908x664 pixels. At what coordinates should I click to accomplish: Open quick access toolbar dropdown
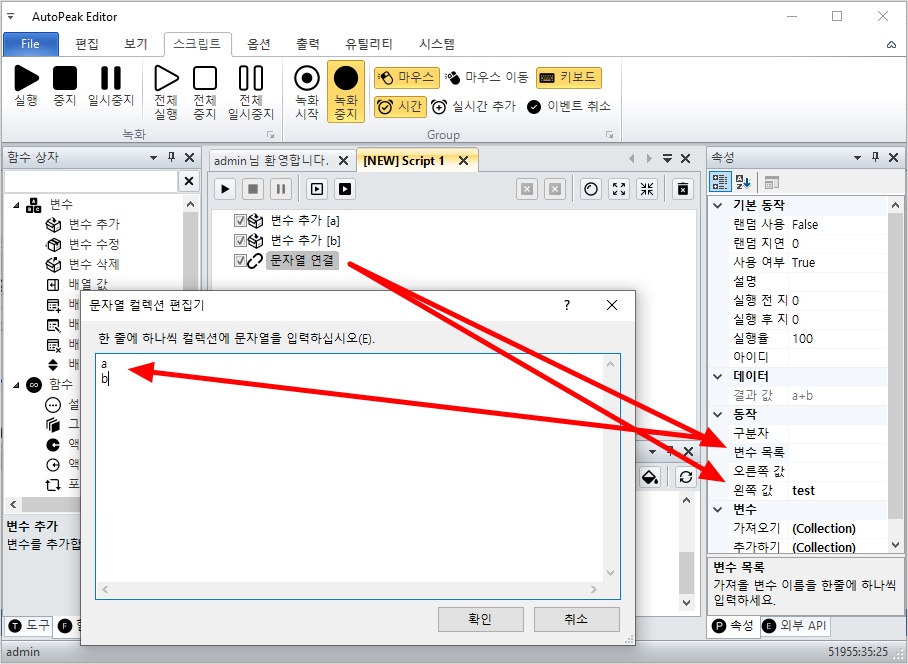[10, 16]
